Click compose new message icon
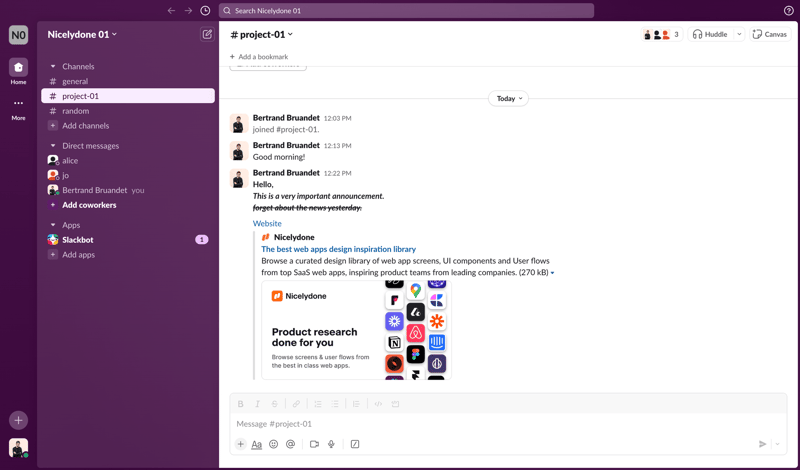The image size is (800, 470). (207, 34)
